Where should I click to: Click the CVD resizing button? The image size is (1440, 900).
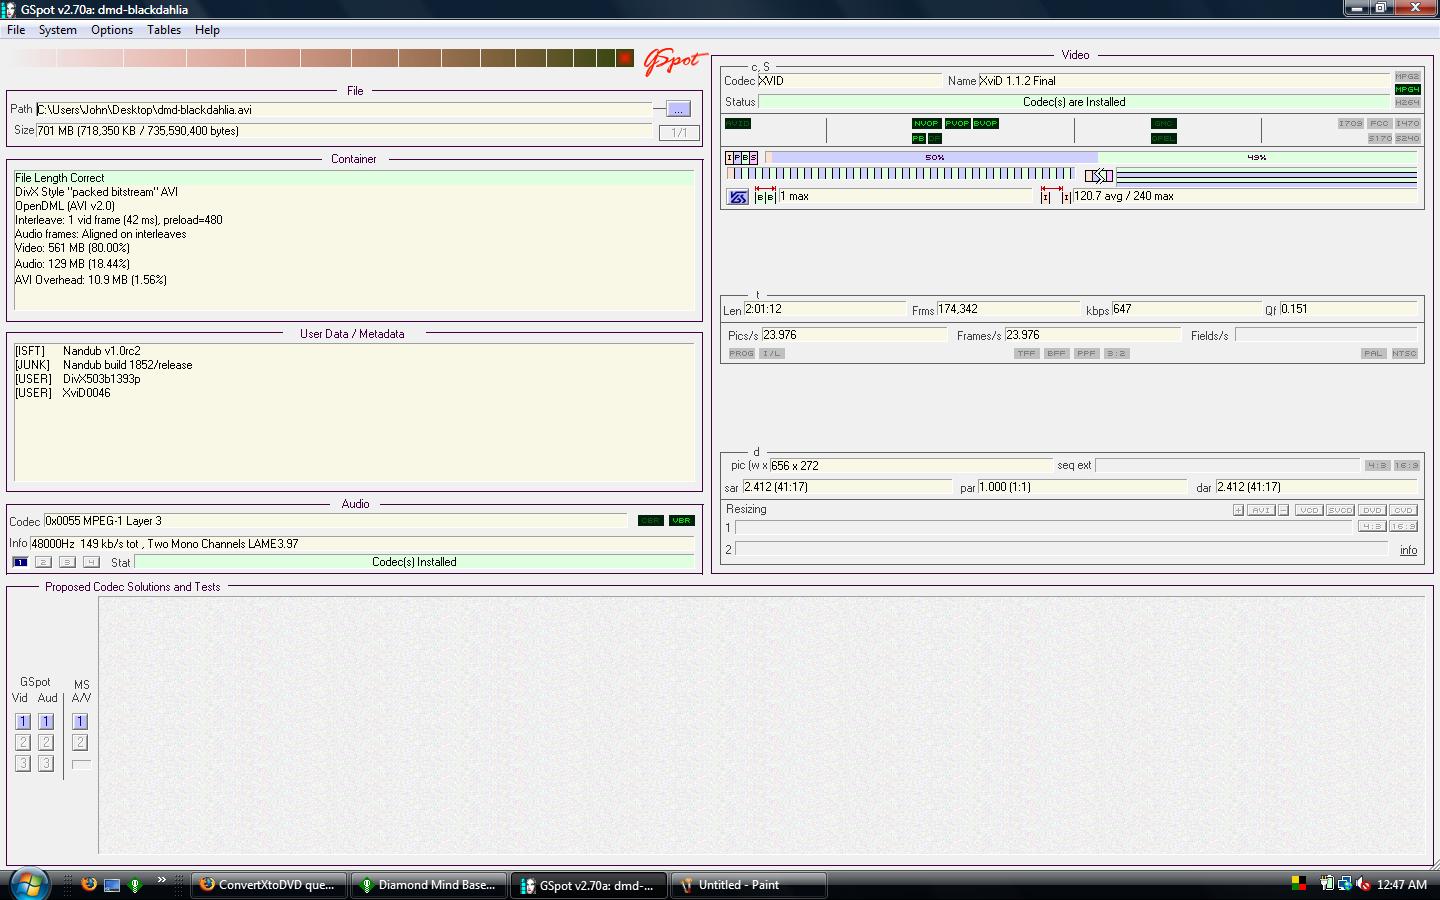coord(1403,510)
